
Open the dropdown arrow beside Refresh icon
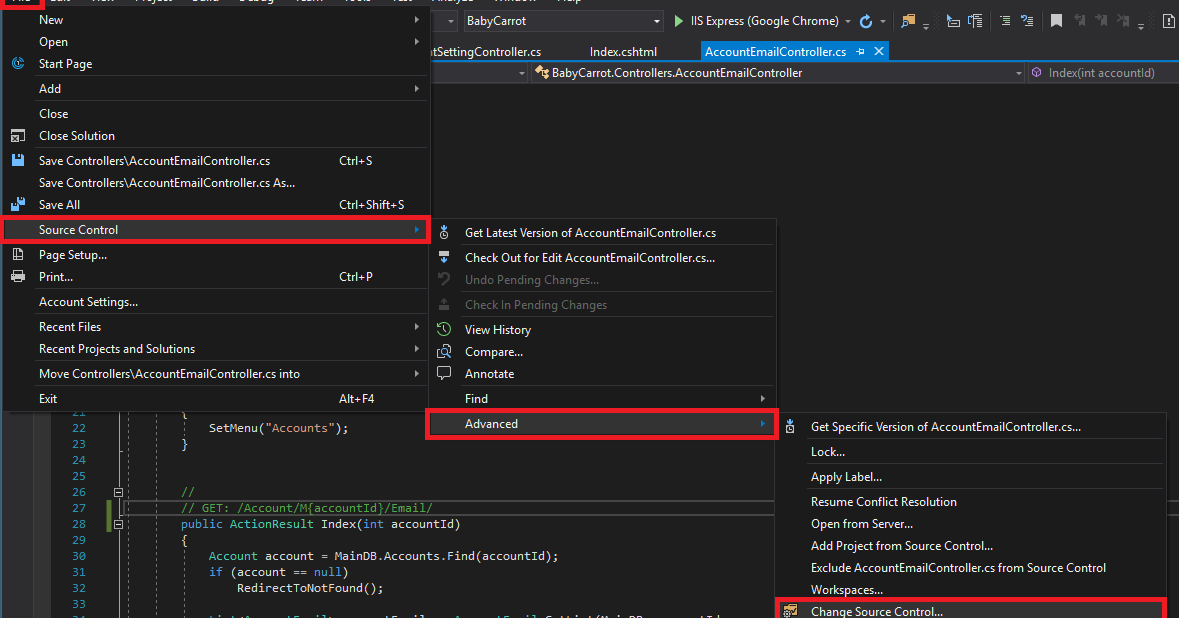click(x=883, y=21)
